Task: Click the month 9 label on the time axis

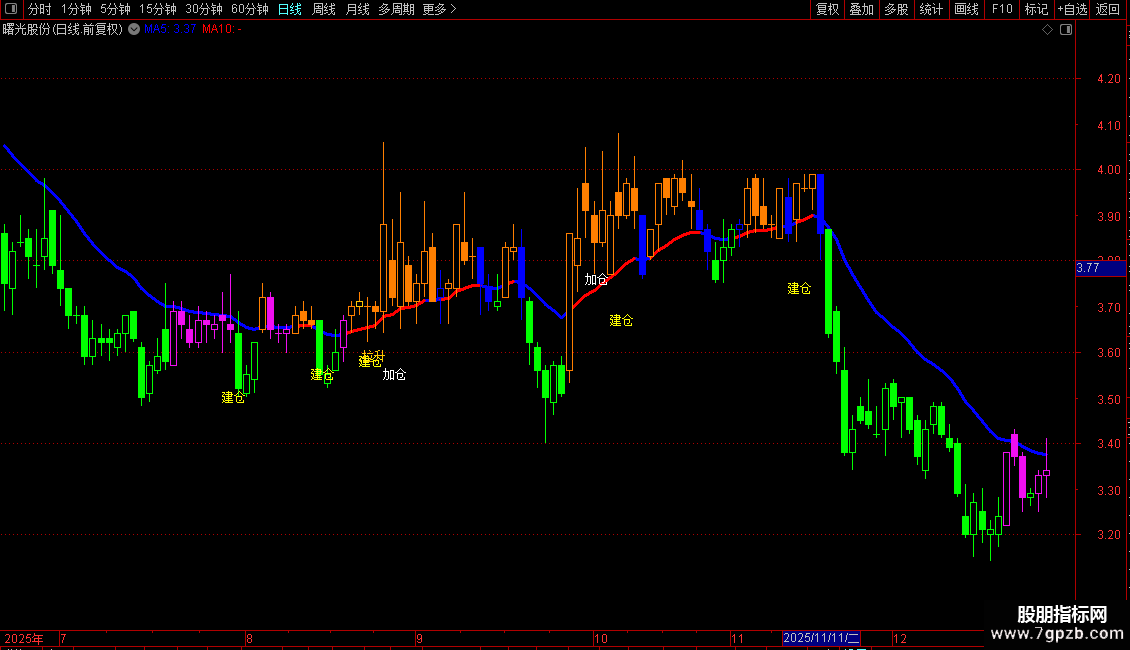Action: (419, 638)
